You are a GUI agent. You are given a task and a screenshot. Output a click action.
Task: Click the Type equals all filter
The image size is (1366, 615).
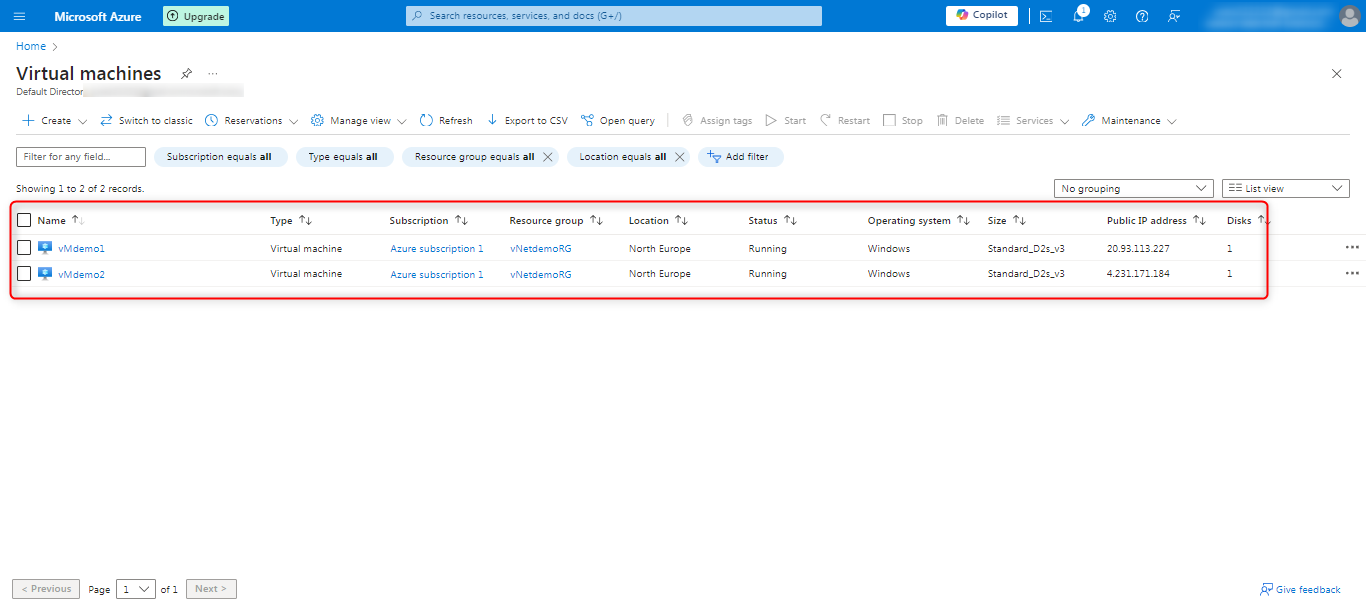(343, 157)
